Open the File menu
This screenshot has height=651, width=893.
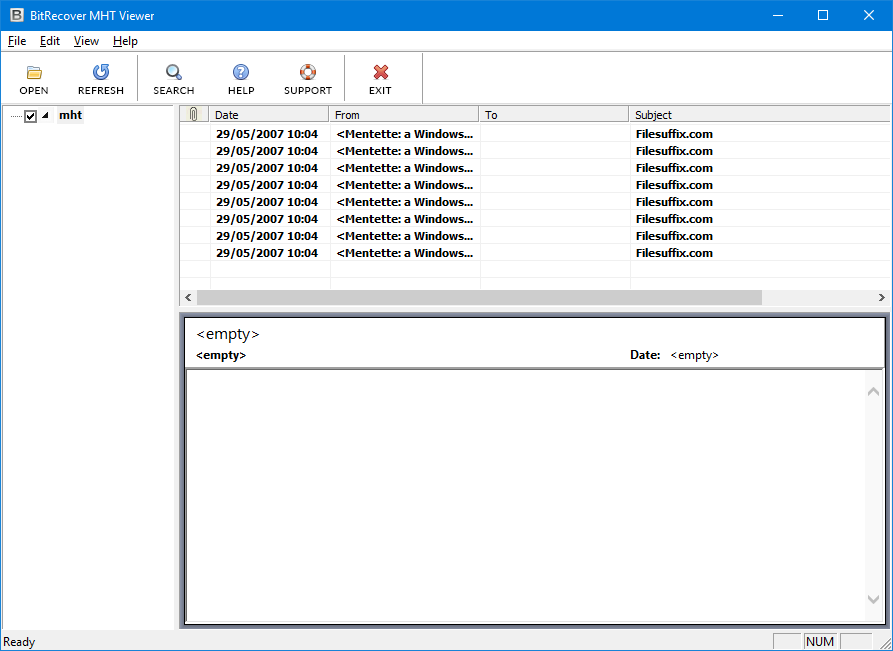[x=17, y=41]
